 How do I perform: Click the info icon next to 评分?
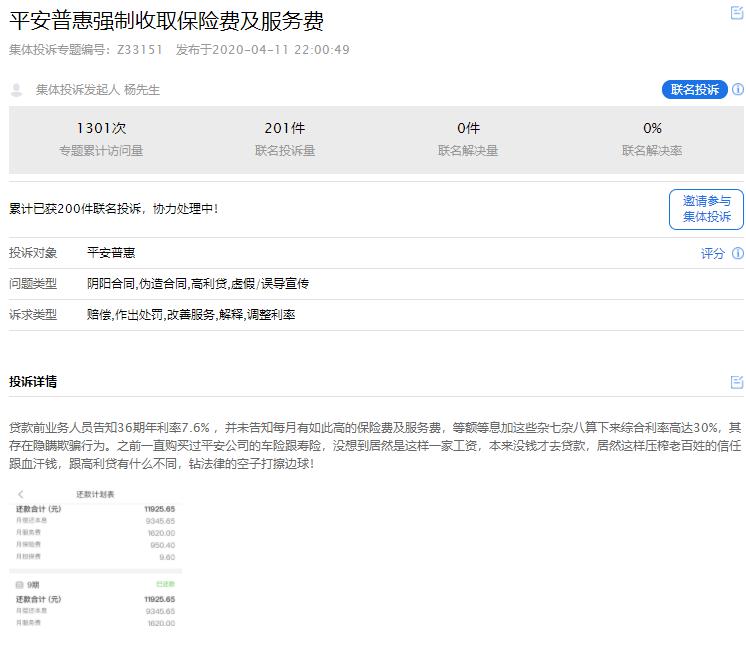coord(737,253)
